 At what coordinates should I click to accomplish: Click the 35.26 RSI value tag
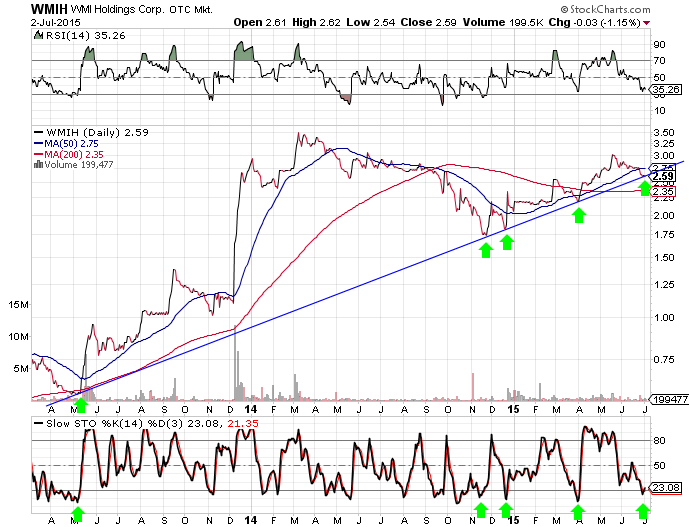[666, 90]
